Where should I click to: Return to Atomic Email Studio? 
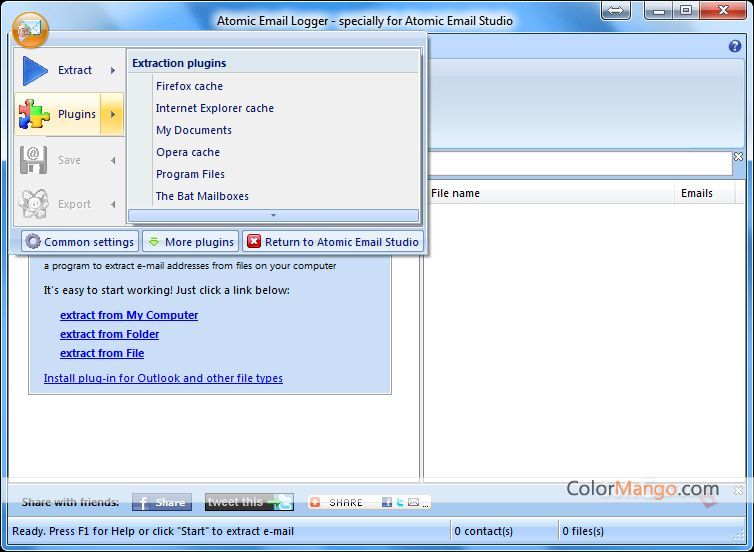point(333,242)
